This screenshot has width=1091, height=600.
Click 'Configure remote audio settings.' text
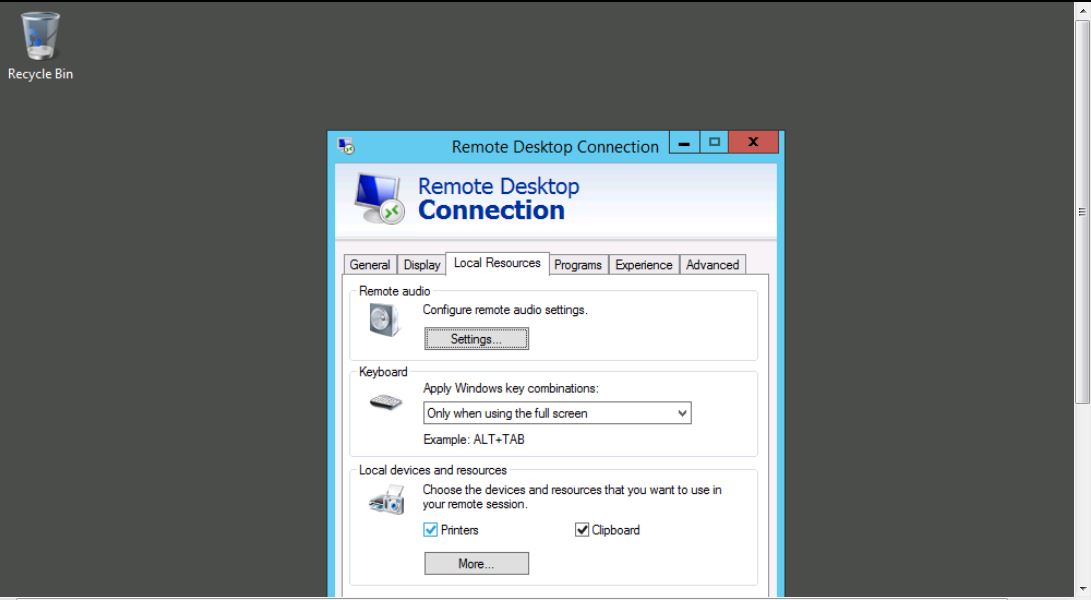coord(505,310)
